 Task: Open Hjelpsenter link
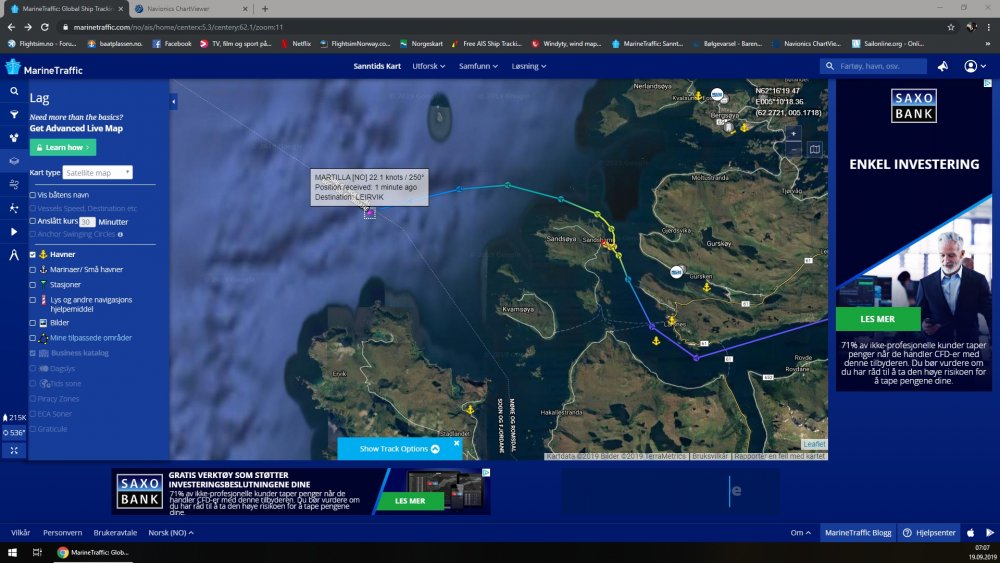(x=930, y=533)
